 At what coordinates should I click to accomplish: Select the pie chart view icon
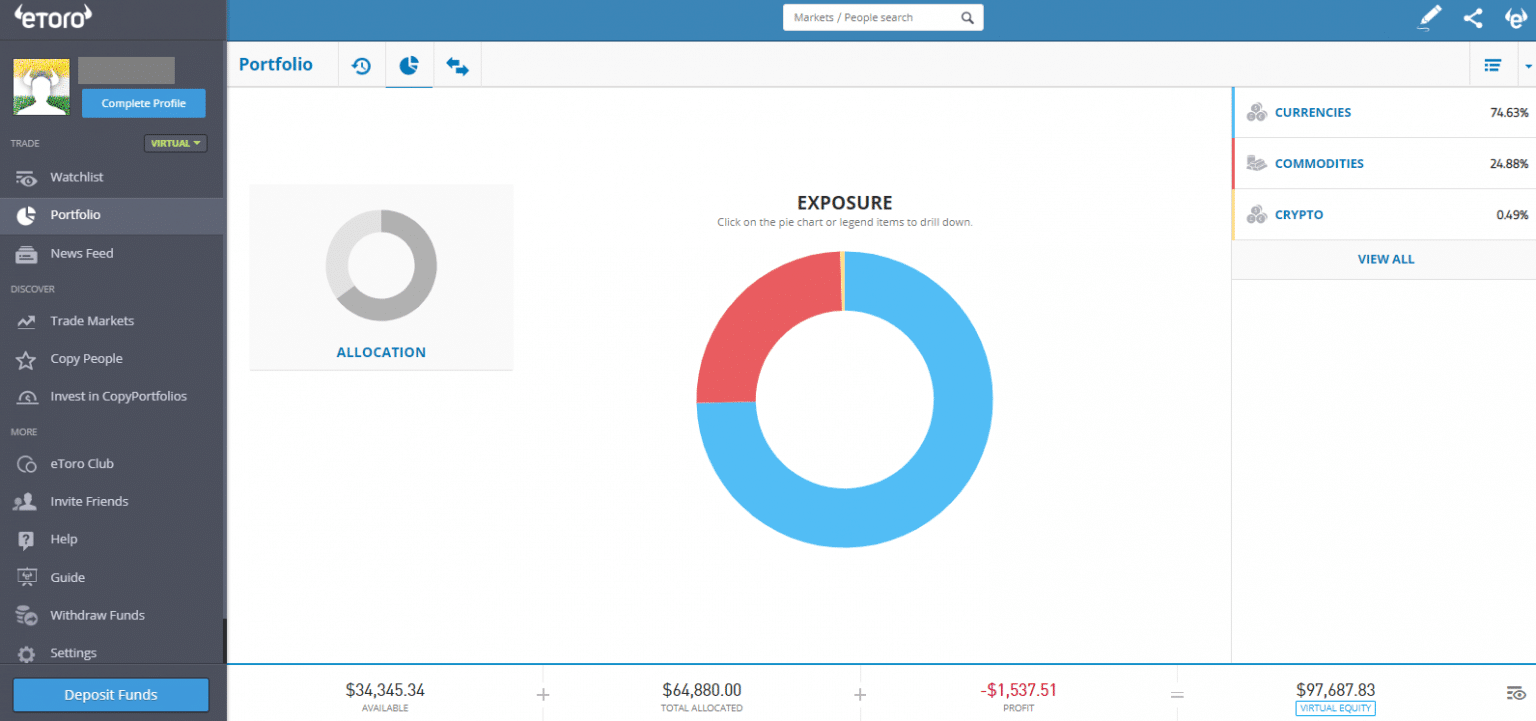click(409, 66)
